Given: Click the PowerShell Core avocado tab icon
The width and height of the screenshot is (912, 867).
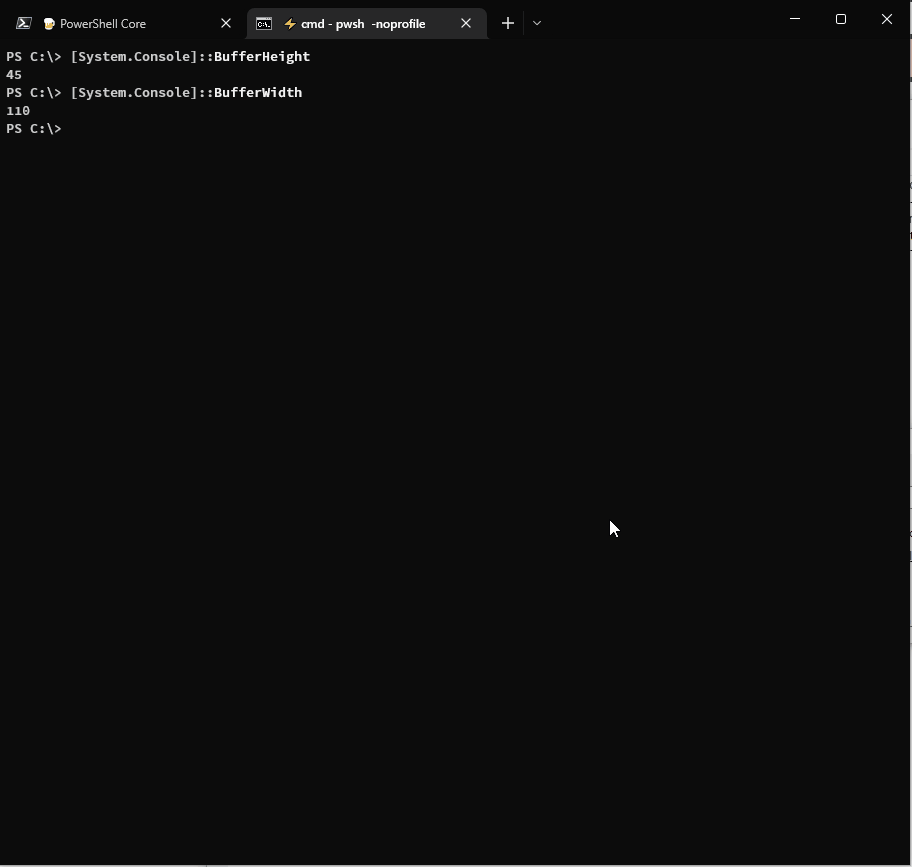Looking at the screenshot, I should point(50,23).
